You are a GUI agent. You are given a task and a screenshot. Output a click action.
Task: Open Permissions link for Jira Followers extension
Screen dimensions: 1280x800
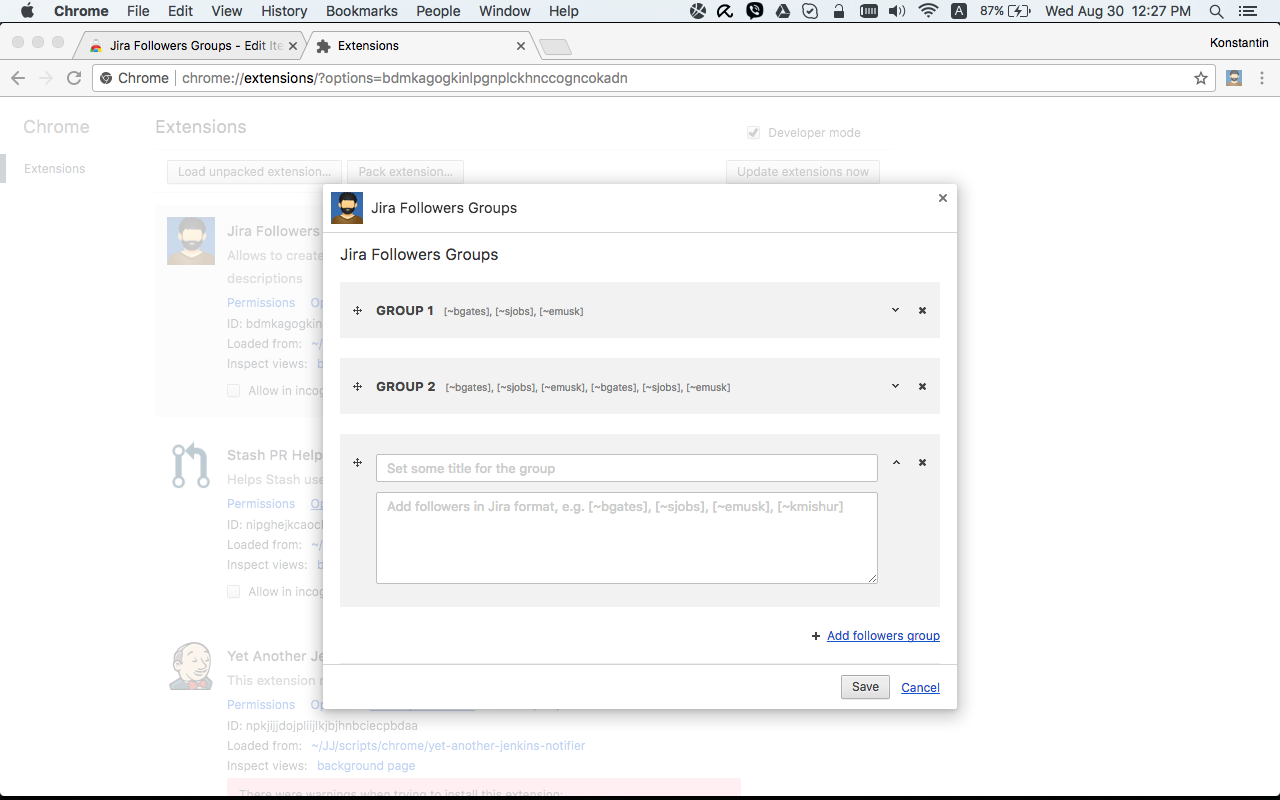click(261, 303)
